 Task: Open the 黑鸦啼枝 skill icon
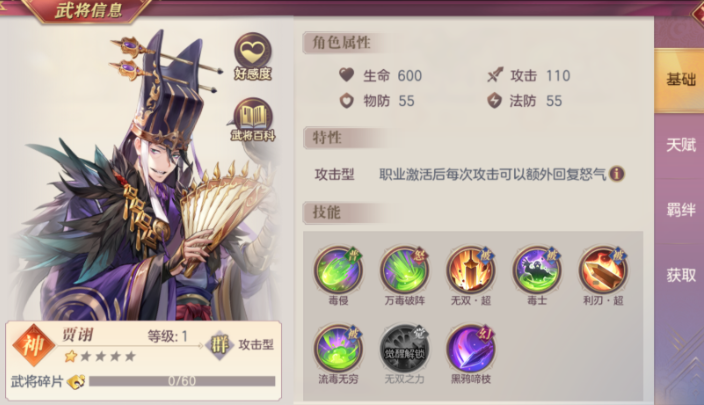coord(471,349)
